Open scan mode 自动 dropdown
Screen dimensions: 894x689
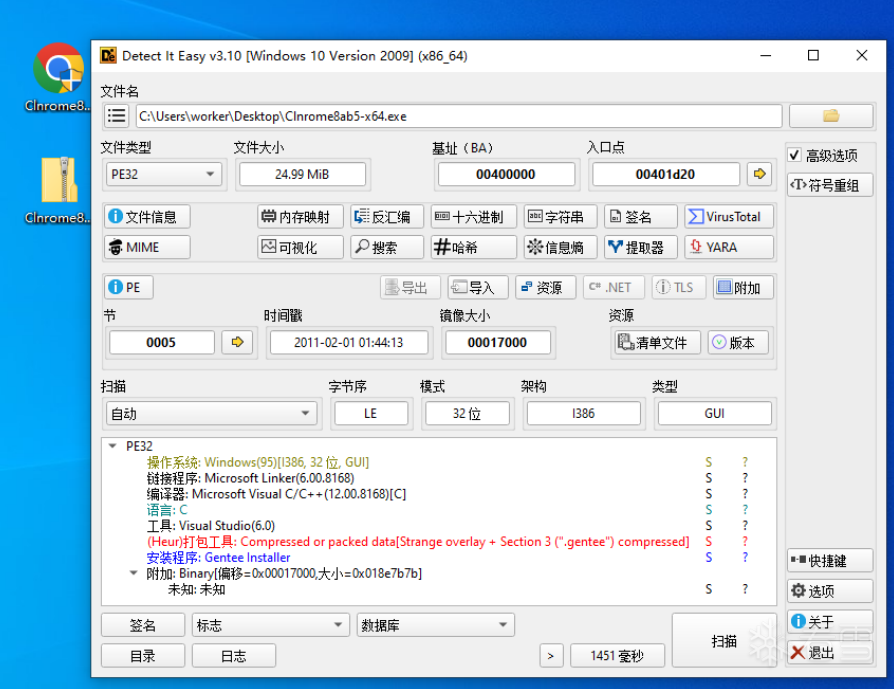pos(211,414)
